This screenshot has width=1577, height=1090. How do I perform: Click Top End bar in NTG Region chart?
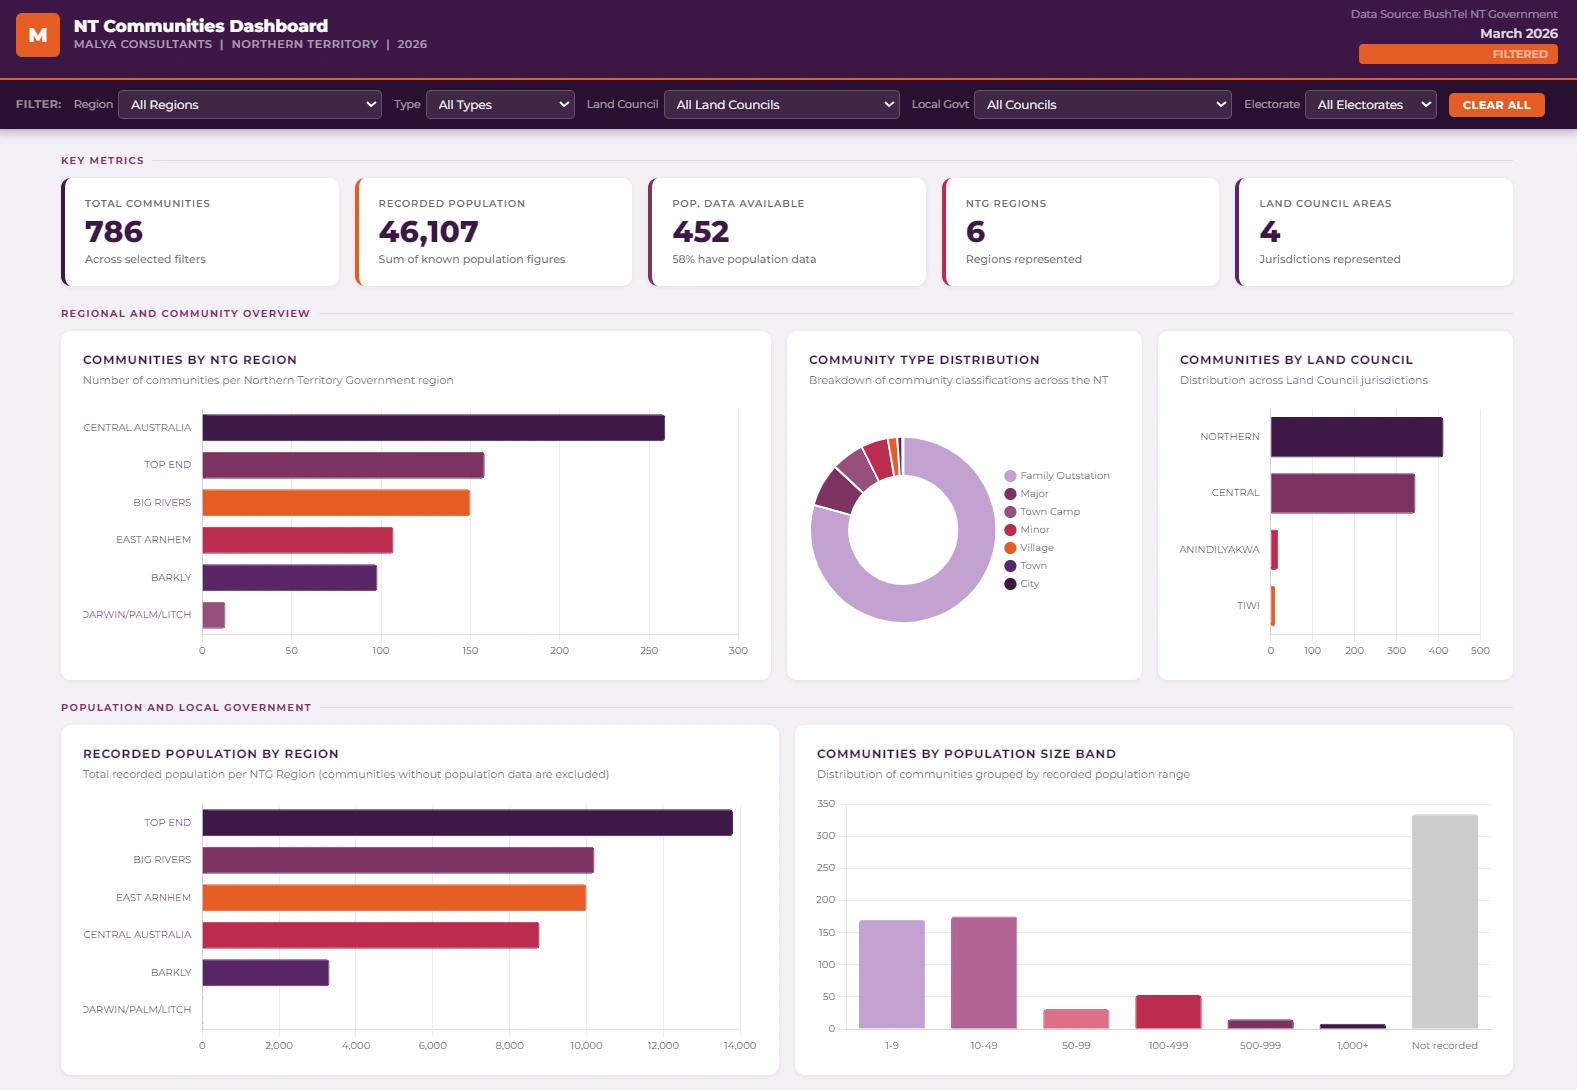tap(343, 465)
